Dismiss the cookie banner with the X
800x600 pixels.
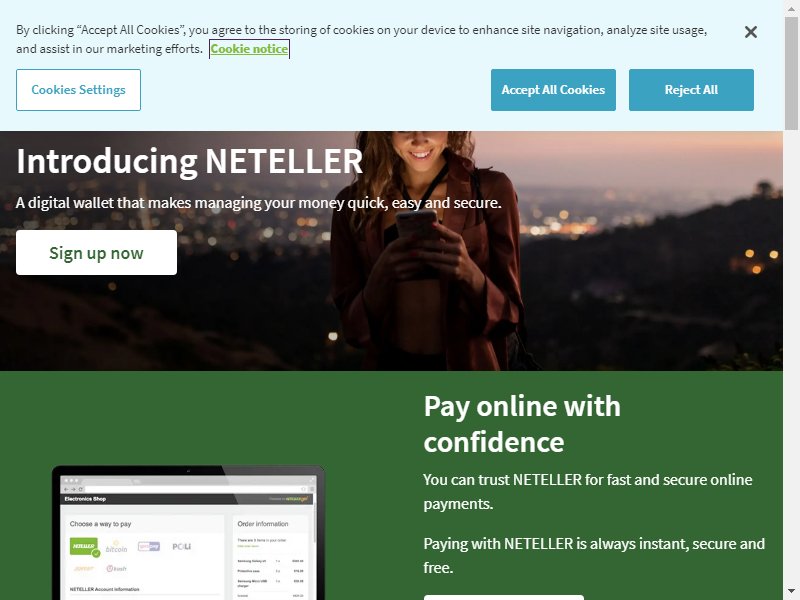(751, 32)
